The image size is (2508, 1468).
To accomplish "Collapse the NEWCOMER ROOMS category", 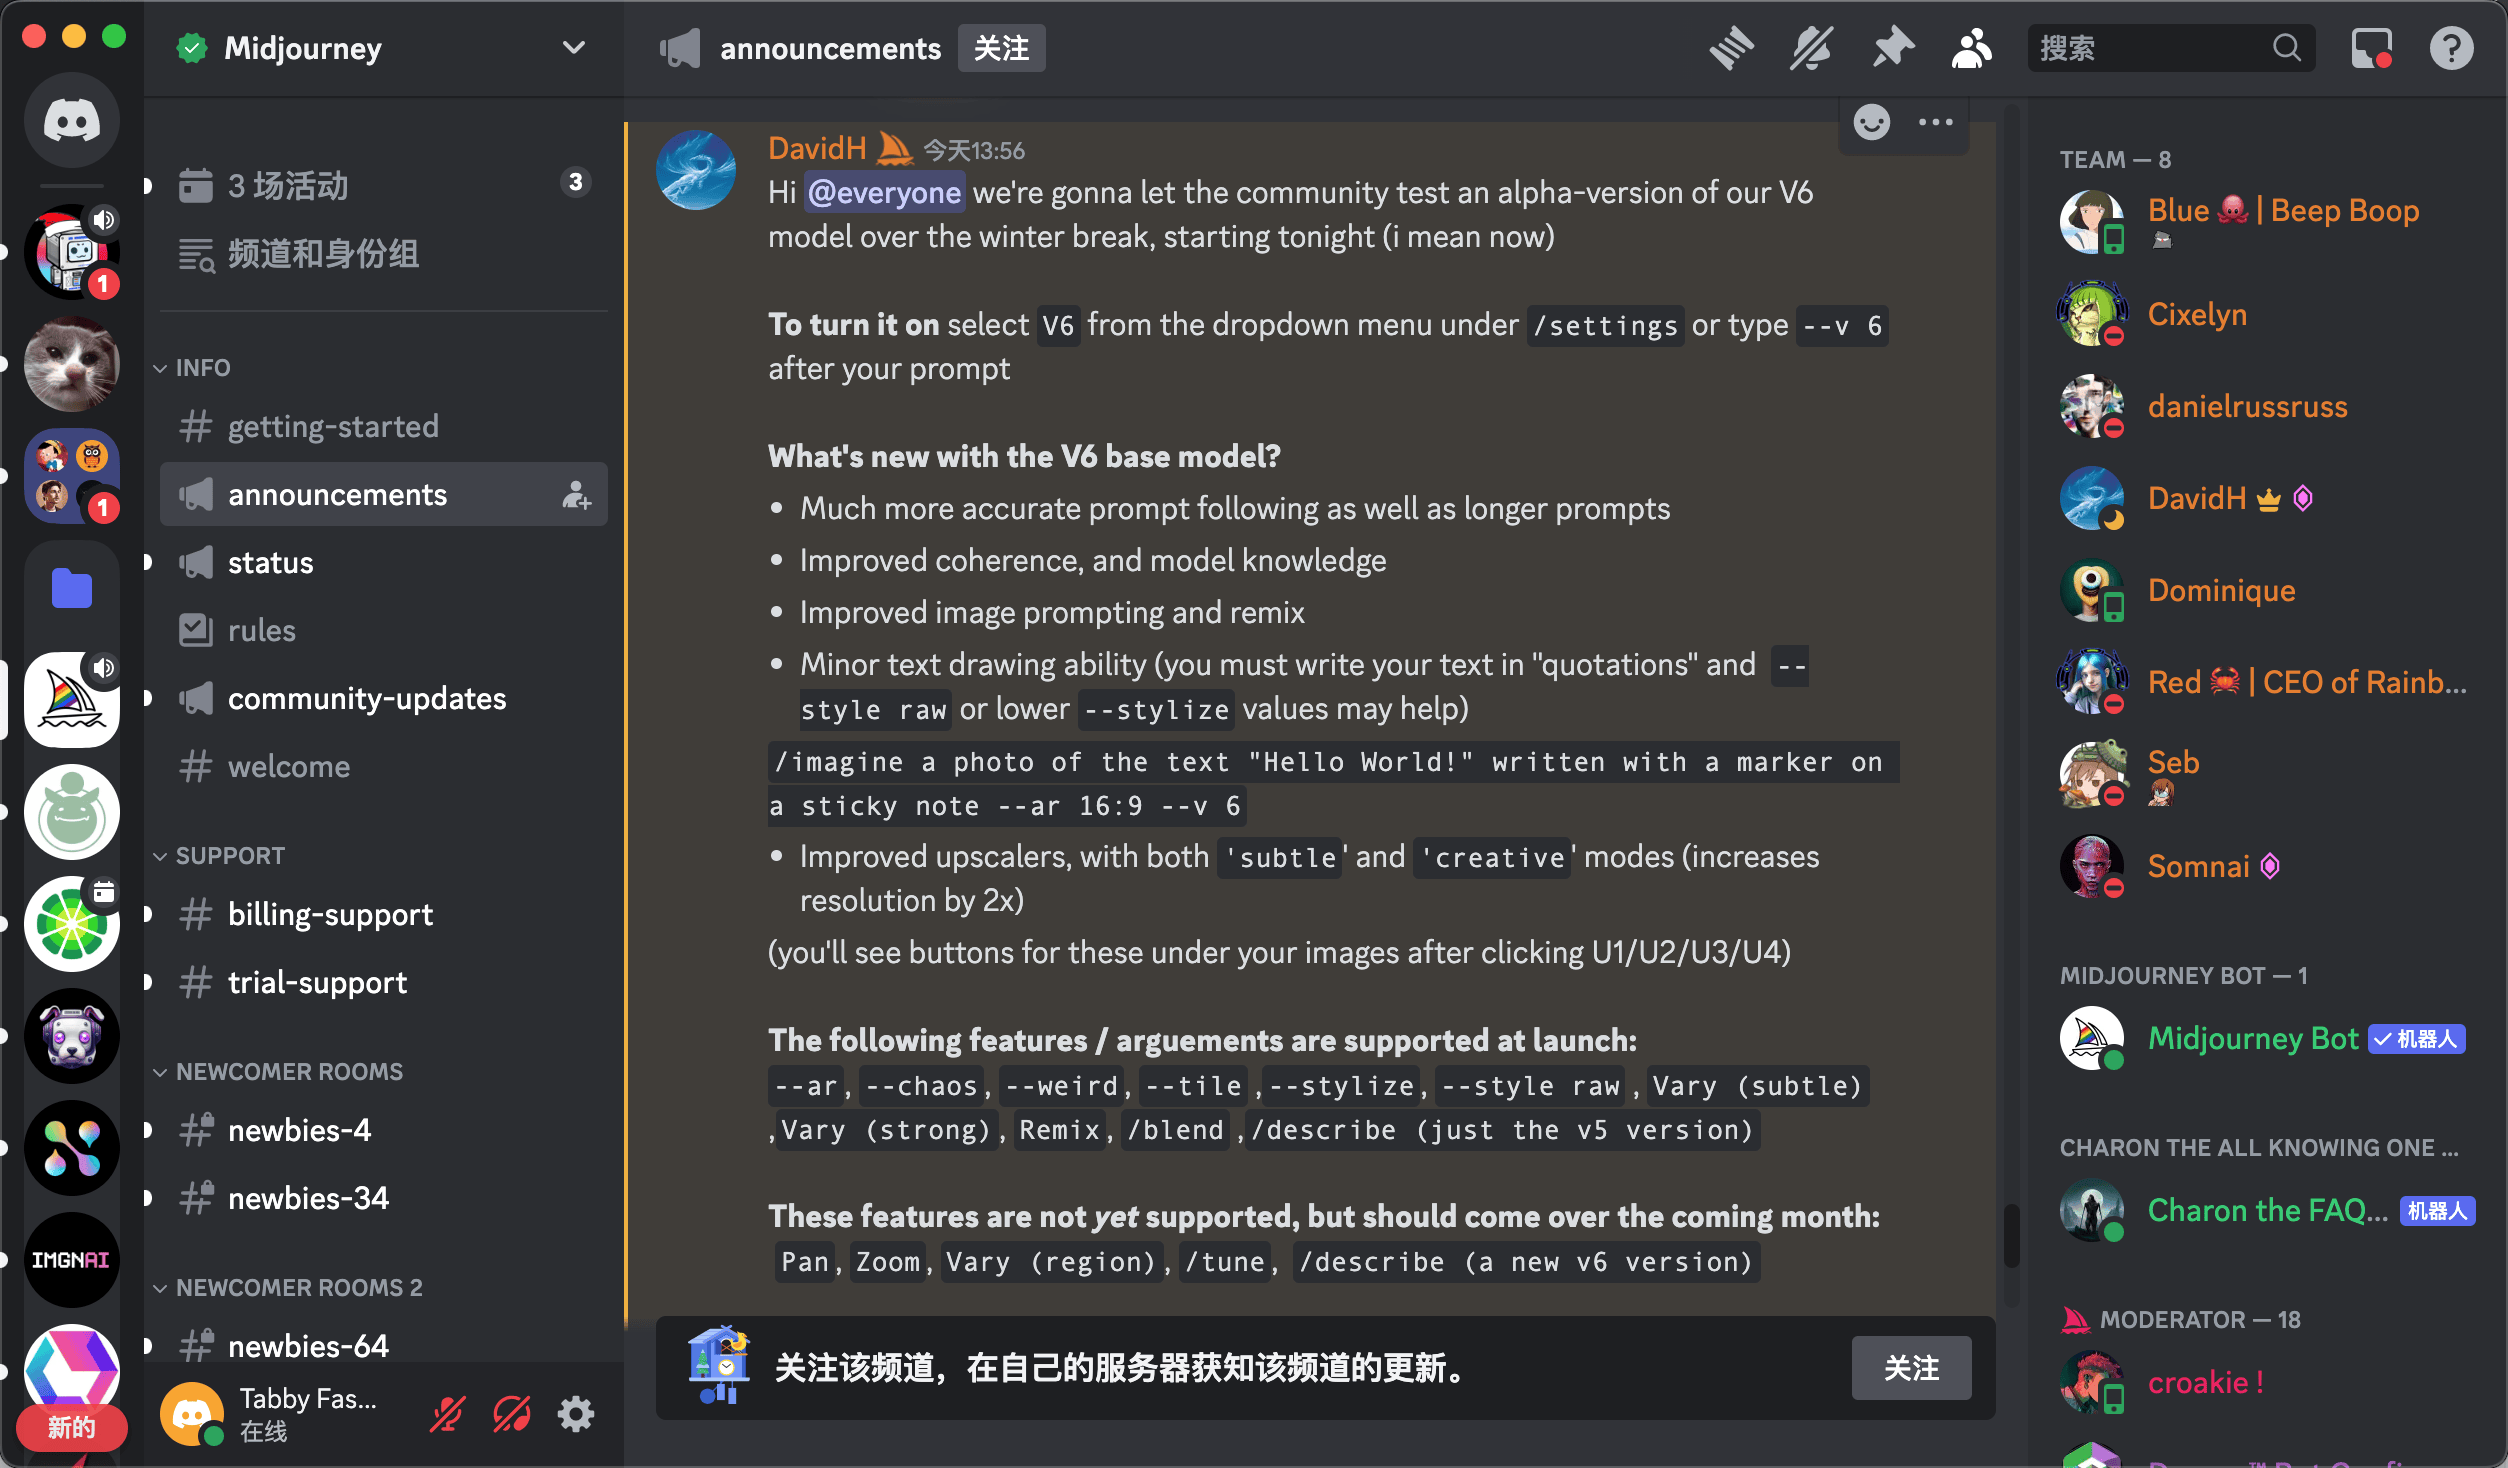I will (x=279, y=1072).
